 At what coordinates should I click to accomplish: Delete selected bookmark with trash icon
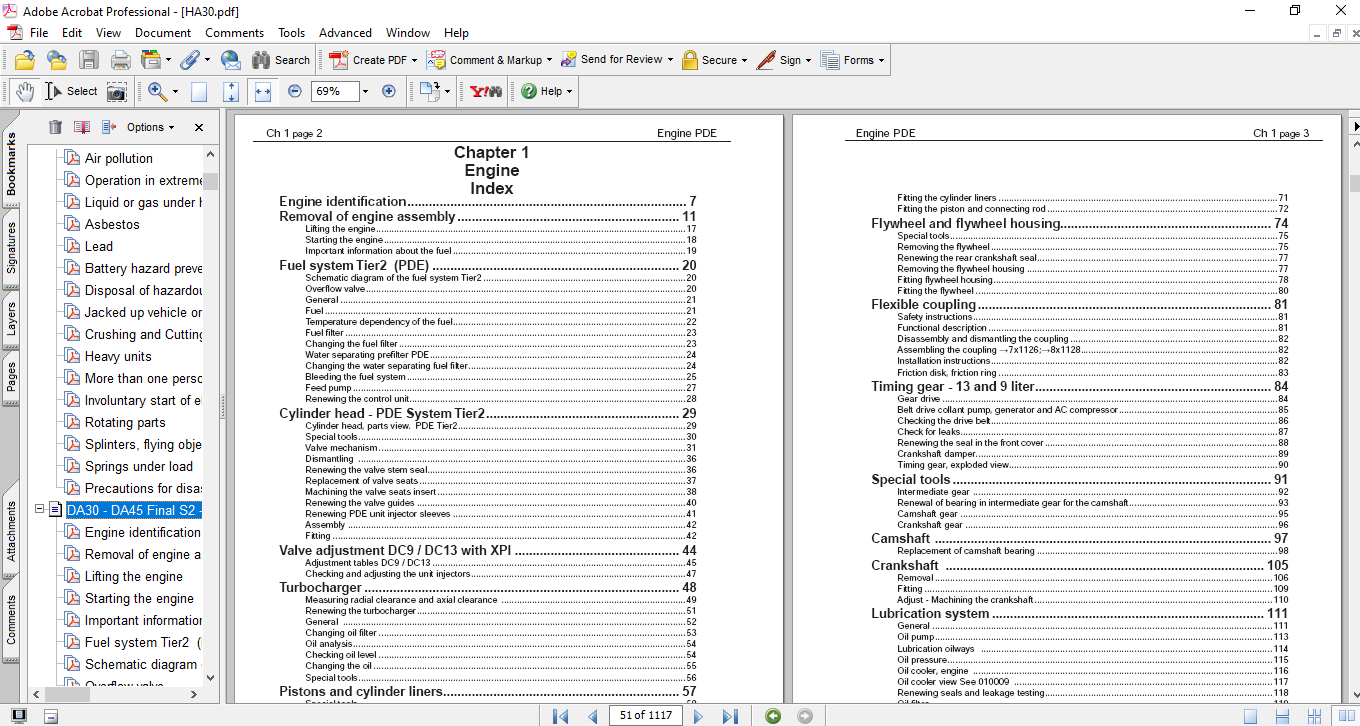pos(55,127)
